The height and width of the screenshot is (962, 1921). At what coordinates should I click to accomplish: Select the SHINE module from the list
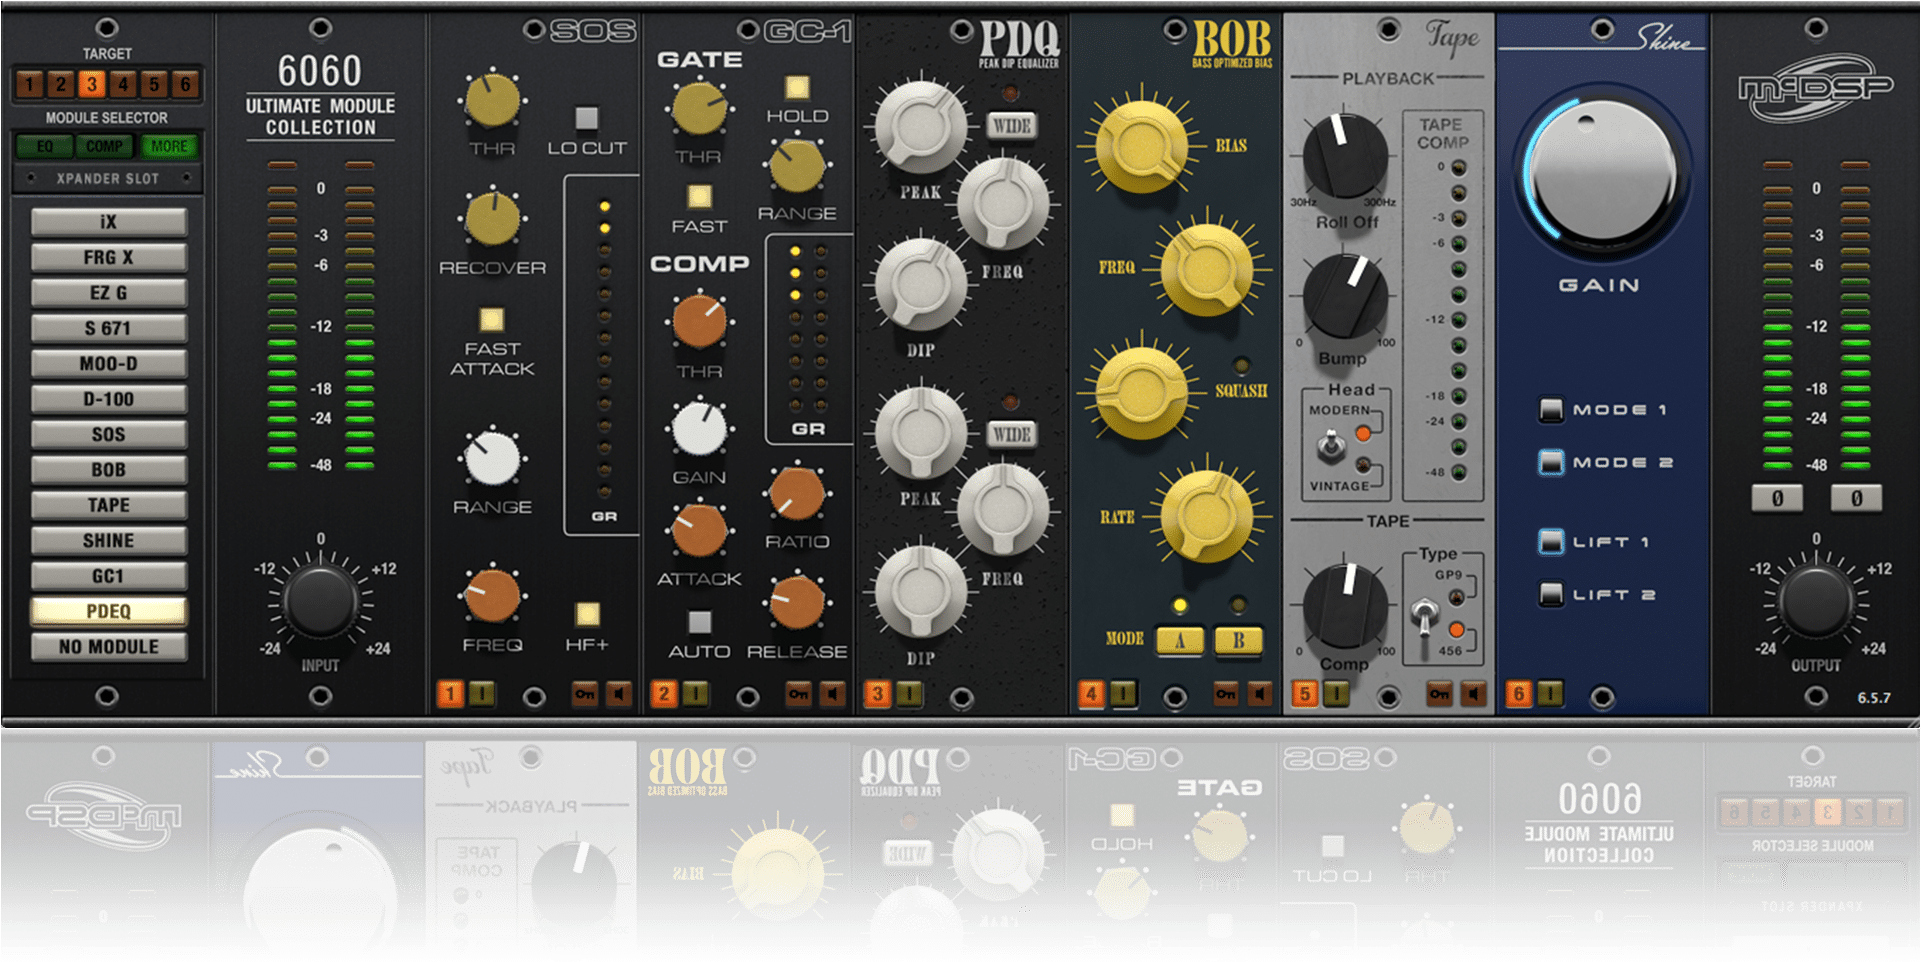pos(108,540)
